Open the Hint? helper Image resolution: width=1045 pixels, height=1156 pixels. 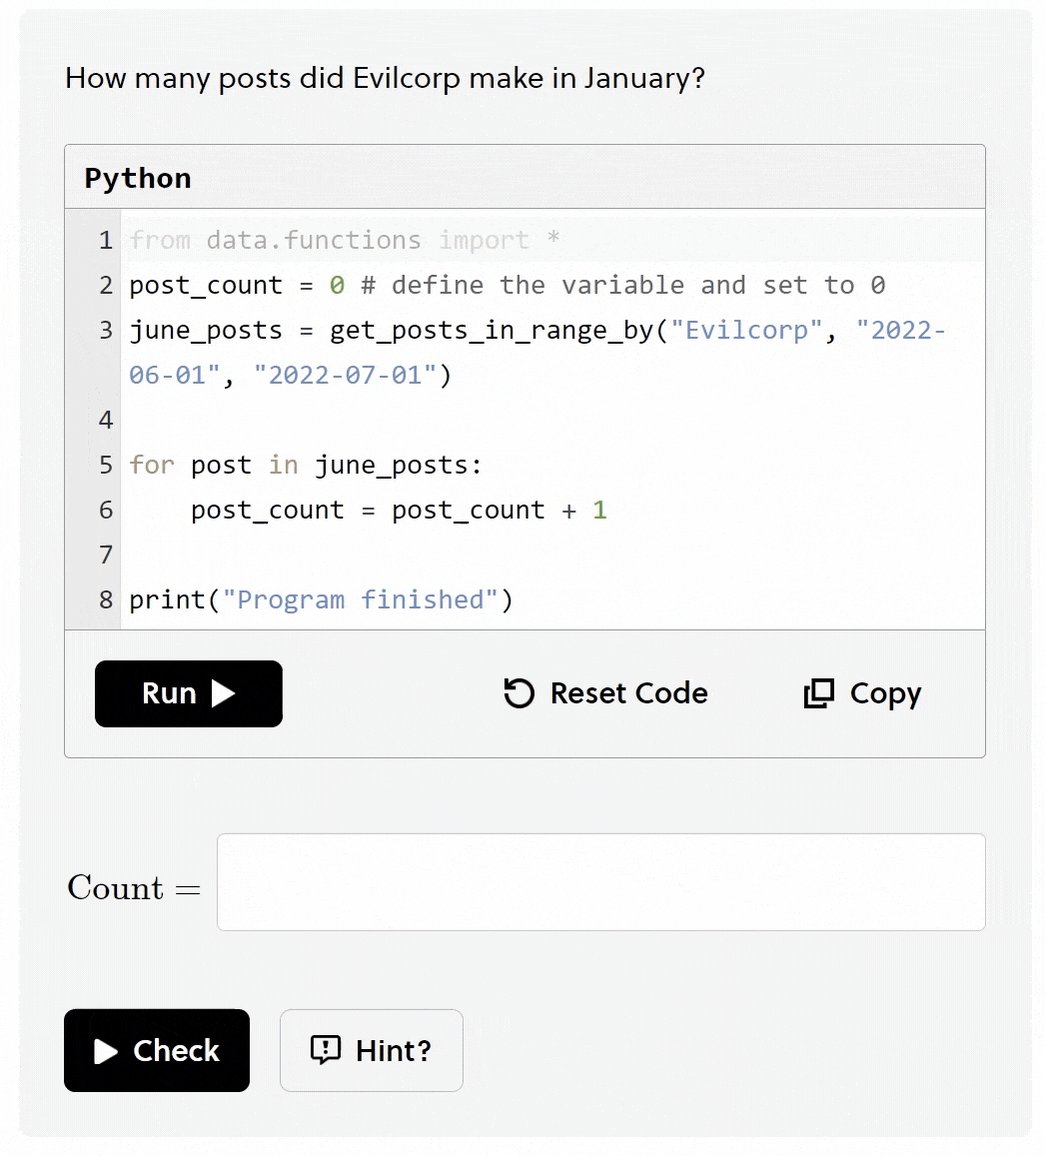point(372,1051)
